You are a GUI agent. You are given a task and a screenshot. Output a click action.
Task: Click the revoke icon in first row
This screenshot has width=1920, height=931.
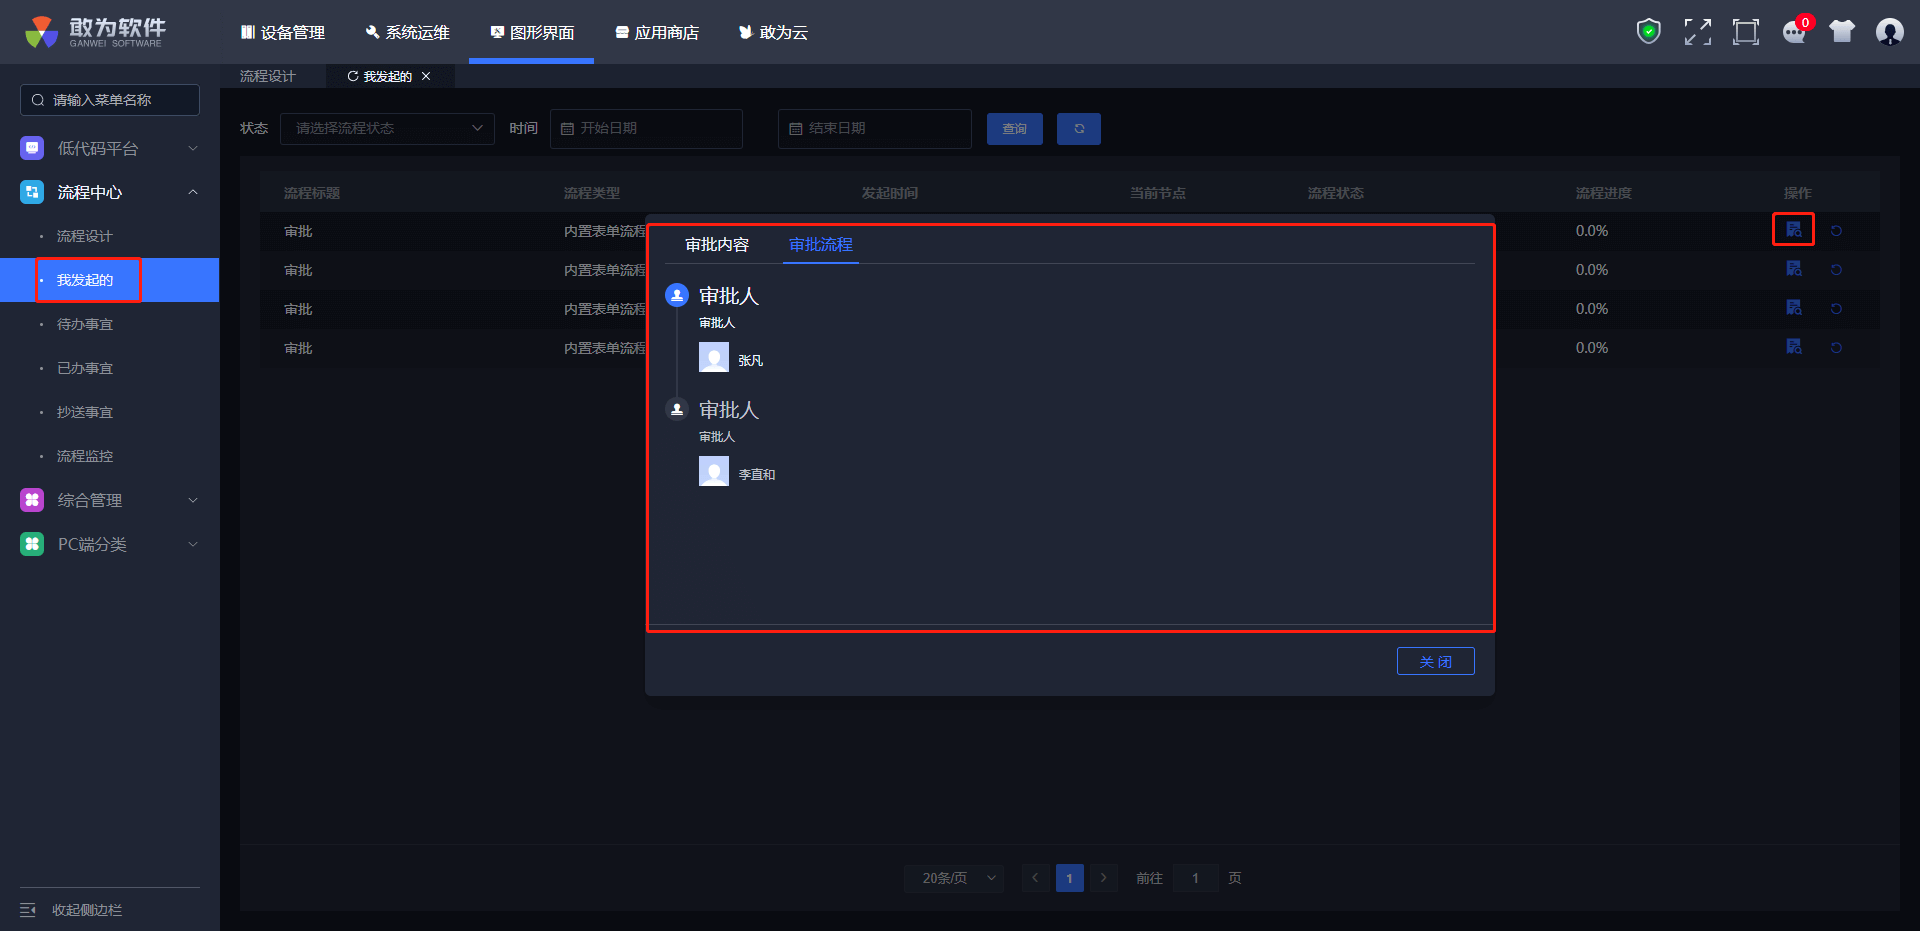pos(1836,231)
